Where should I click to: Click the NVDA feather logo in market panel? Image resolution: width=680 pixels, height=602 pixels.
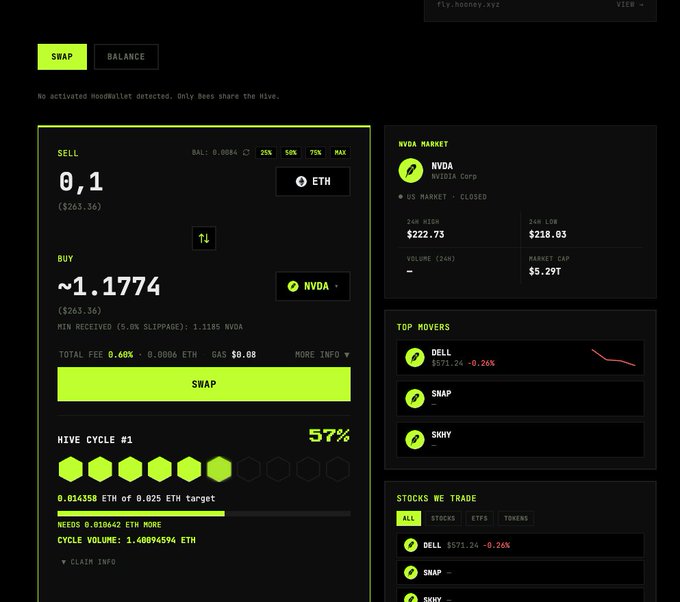pyautogui.click(x=411, y=170)
